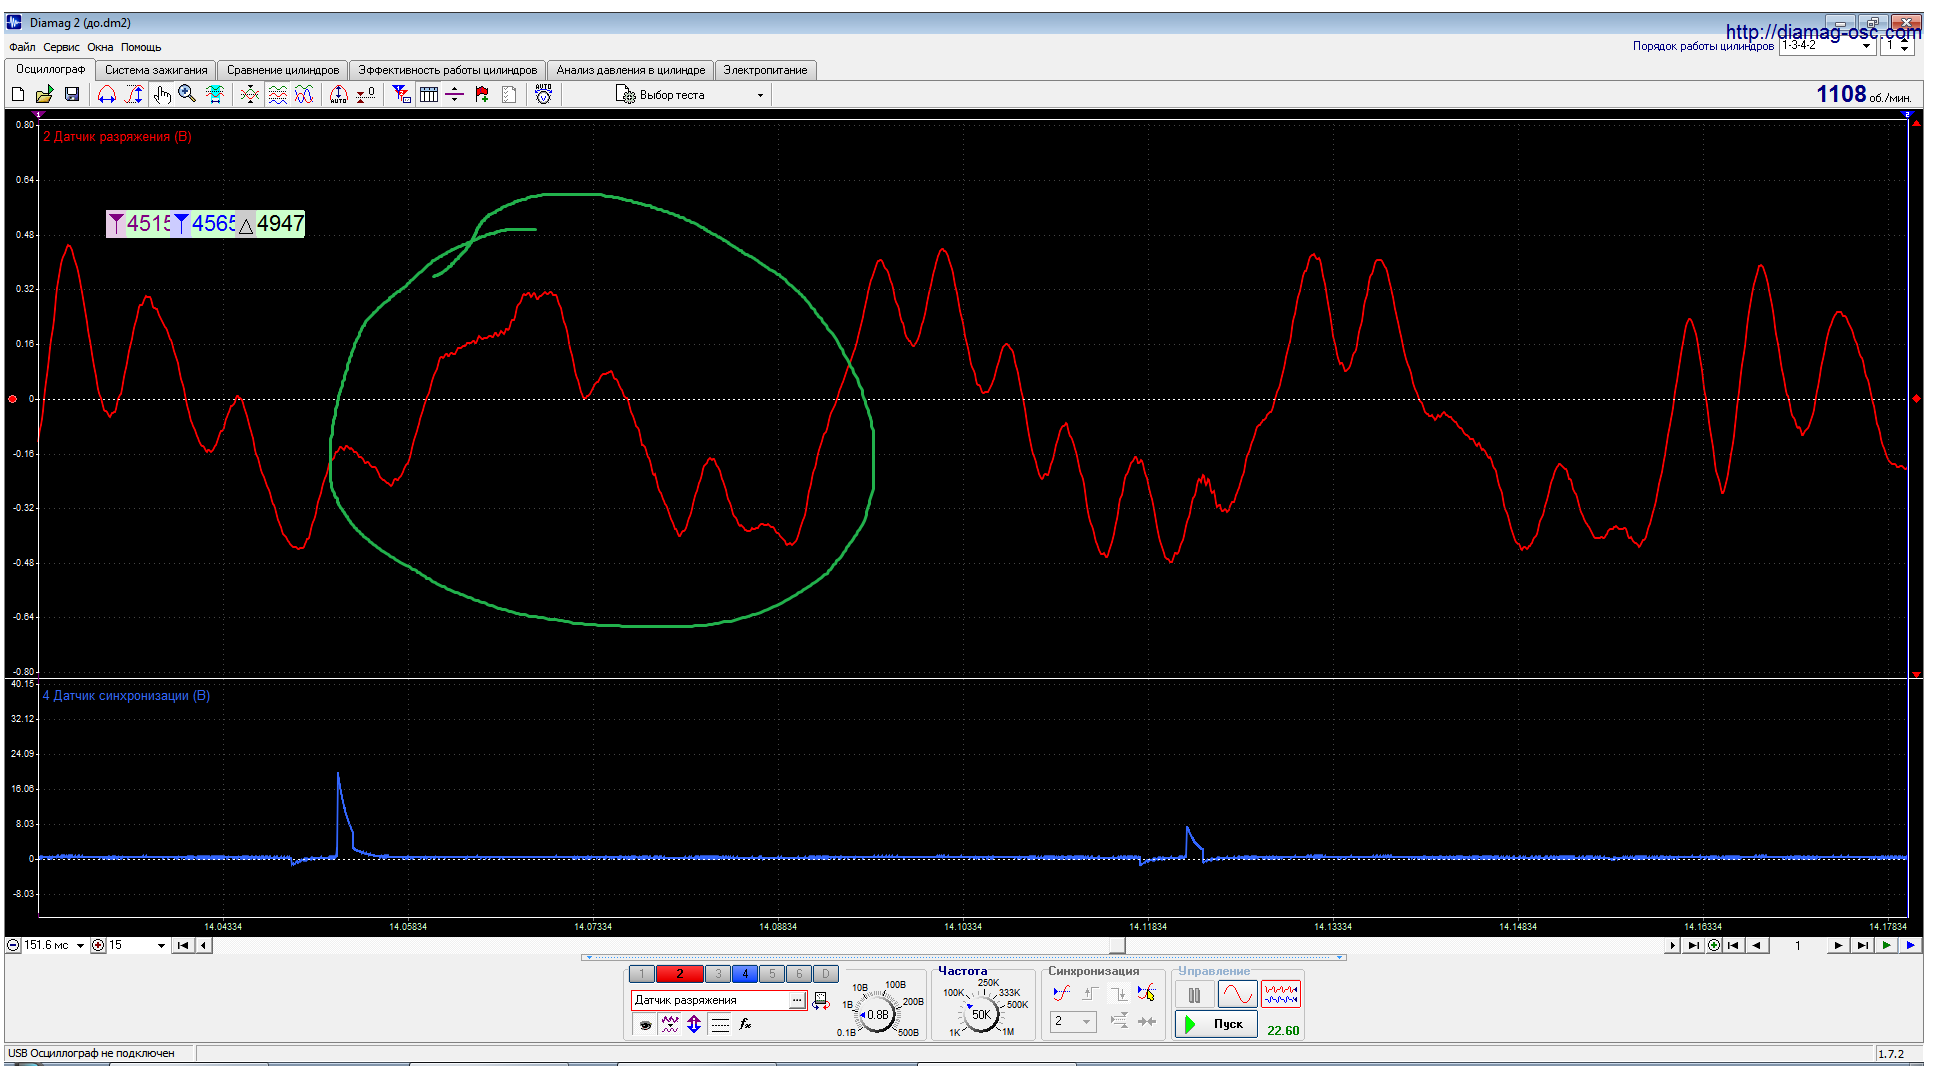Image resolution: width=1936 pixels, height=1066 pixels.
Task: Toggle channel 1 button
Action: [642, 974]
